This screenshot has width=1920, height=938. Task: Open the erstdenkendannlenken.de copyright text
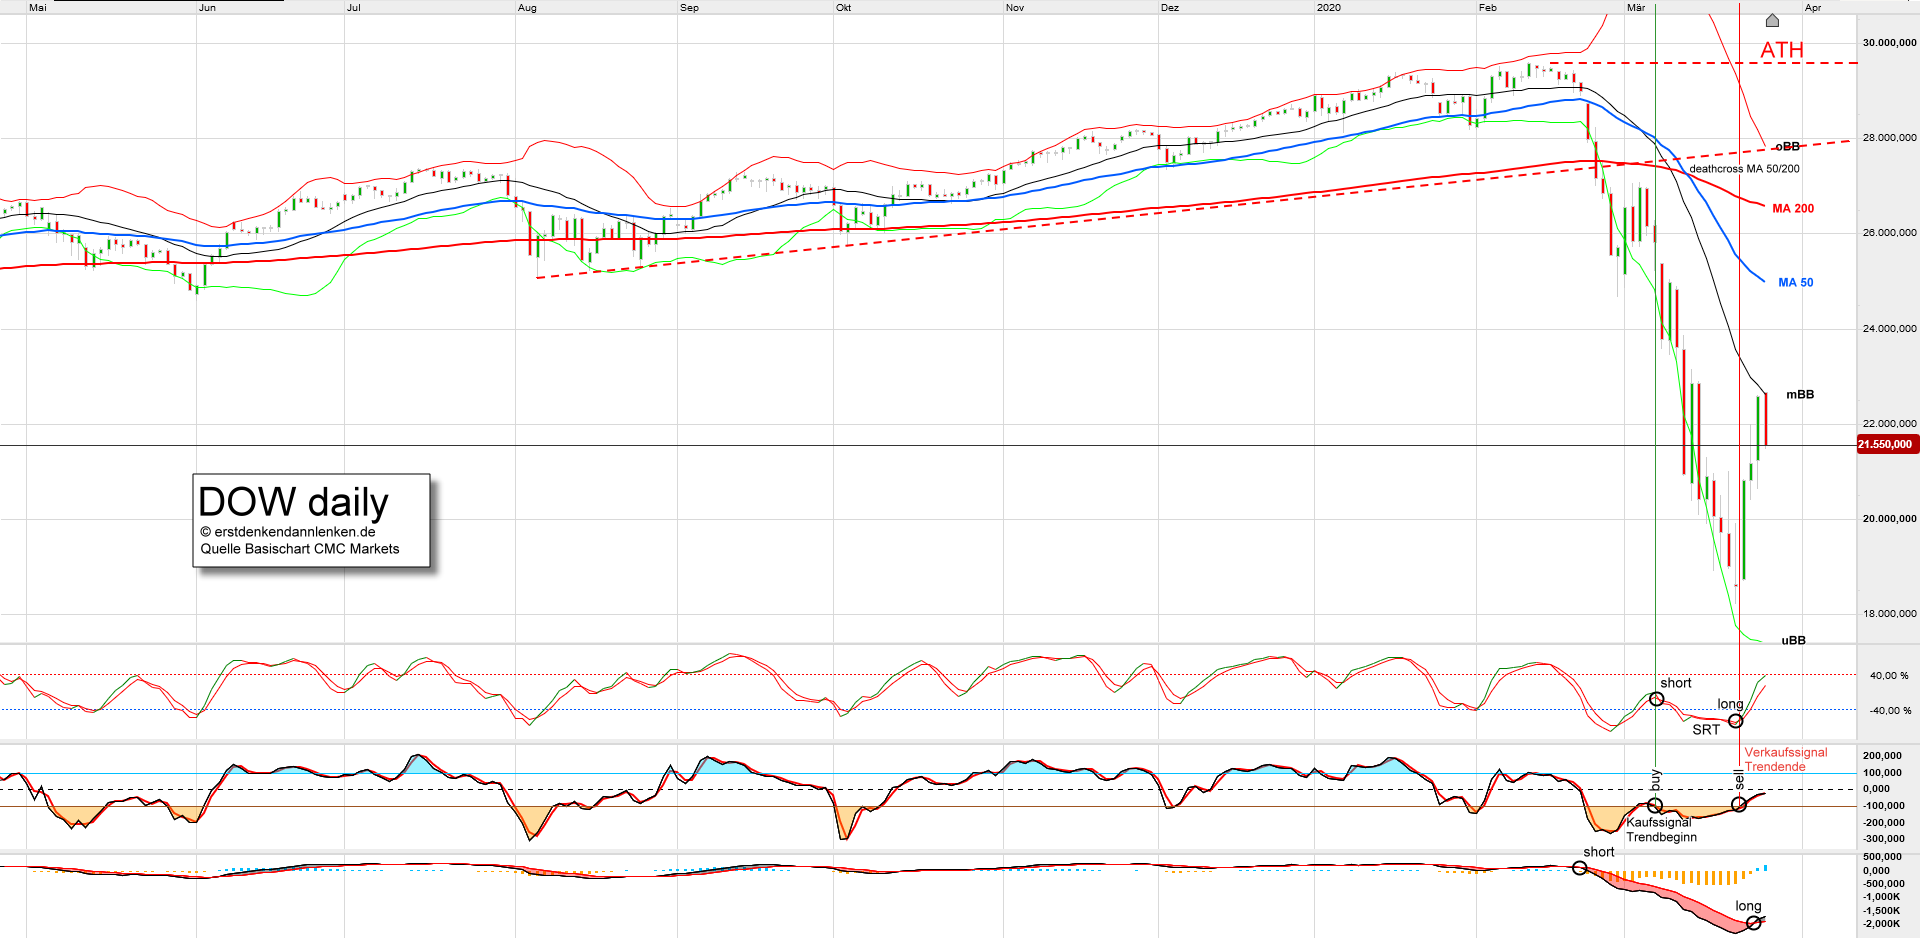point(288,532)
